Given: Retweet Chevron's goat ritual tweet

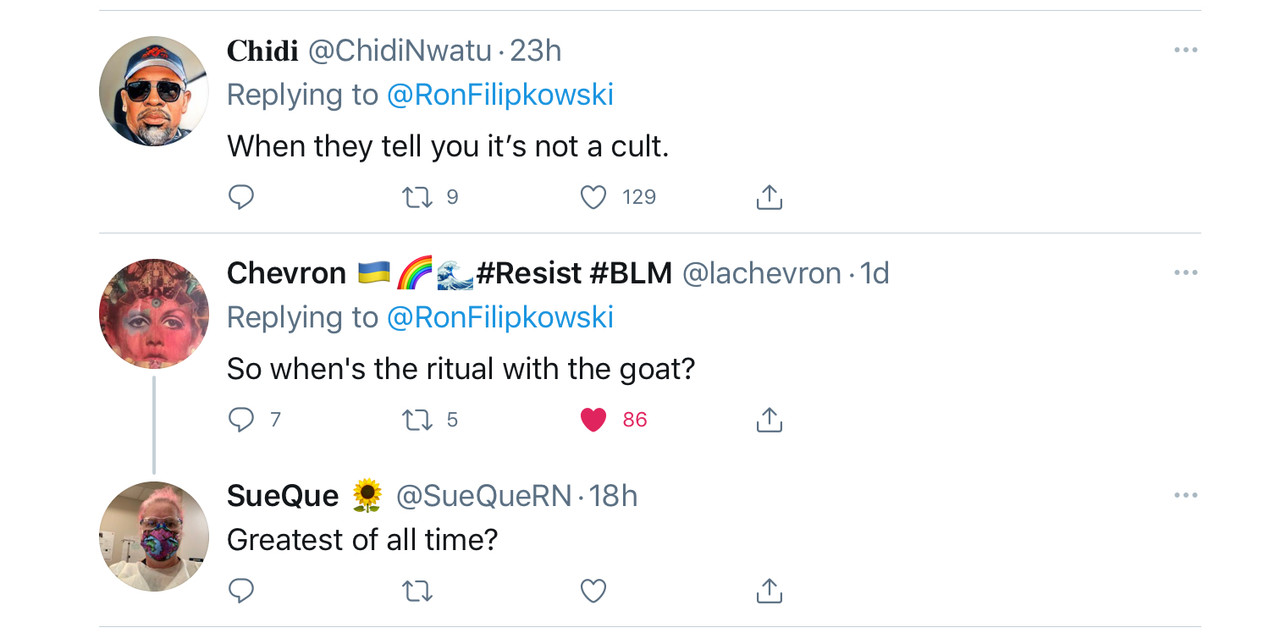Looking at the screenshot, I should (x=416, y=420).
